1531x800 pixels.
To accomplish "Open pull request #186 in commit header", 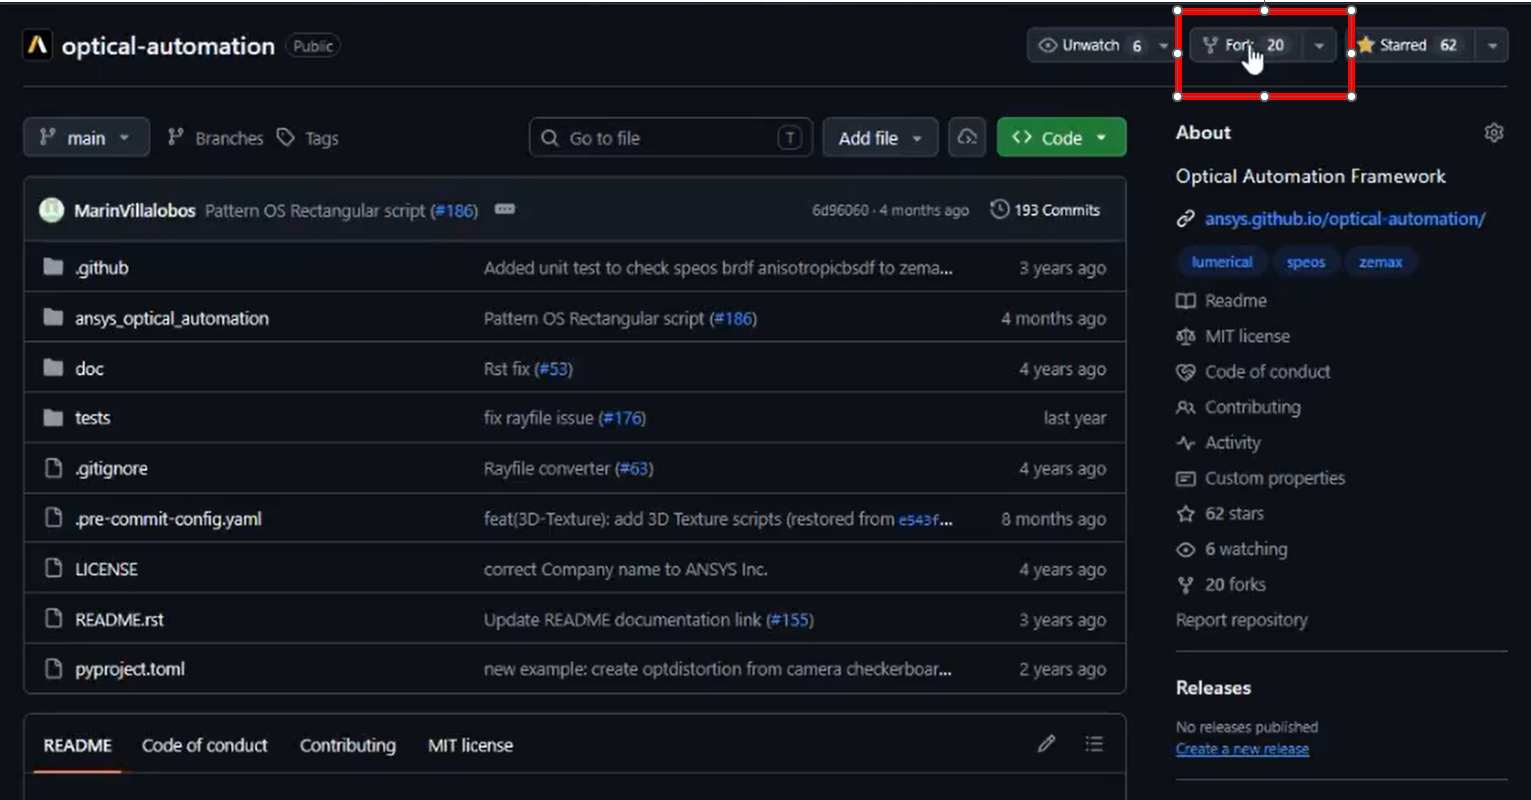I will (x=453, y=210).
